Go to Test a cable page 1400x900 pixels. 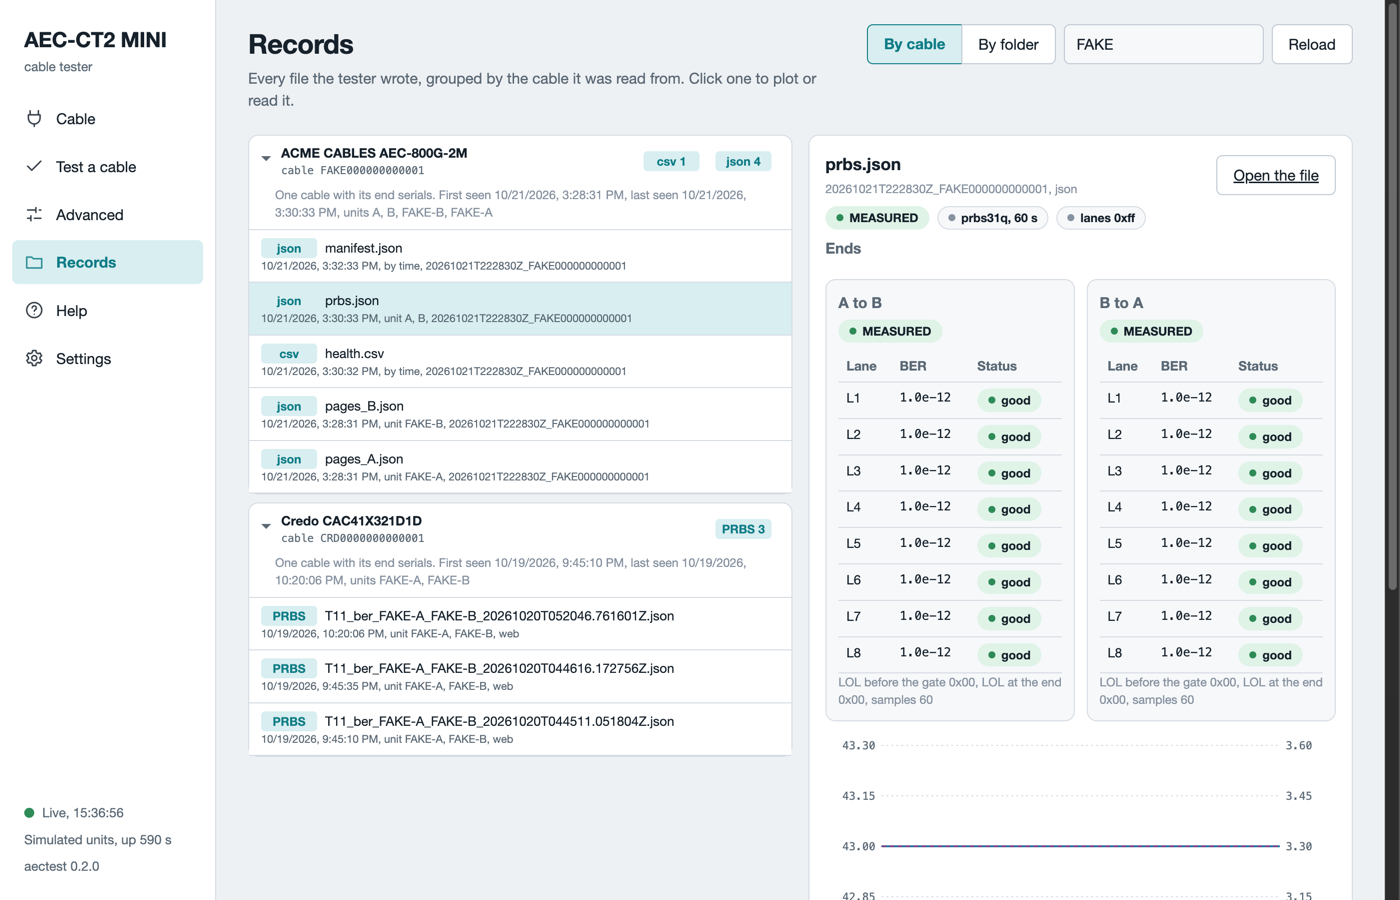(107, 167)
